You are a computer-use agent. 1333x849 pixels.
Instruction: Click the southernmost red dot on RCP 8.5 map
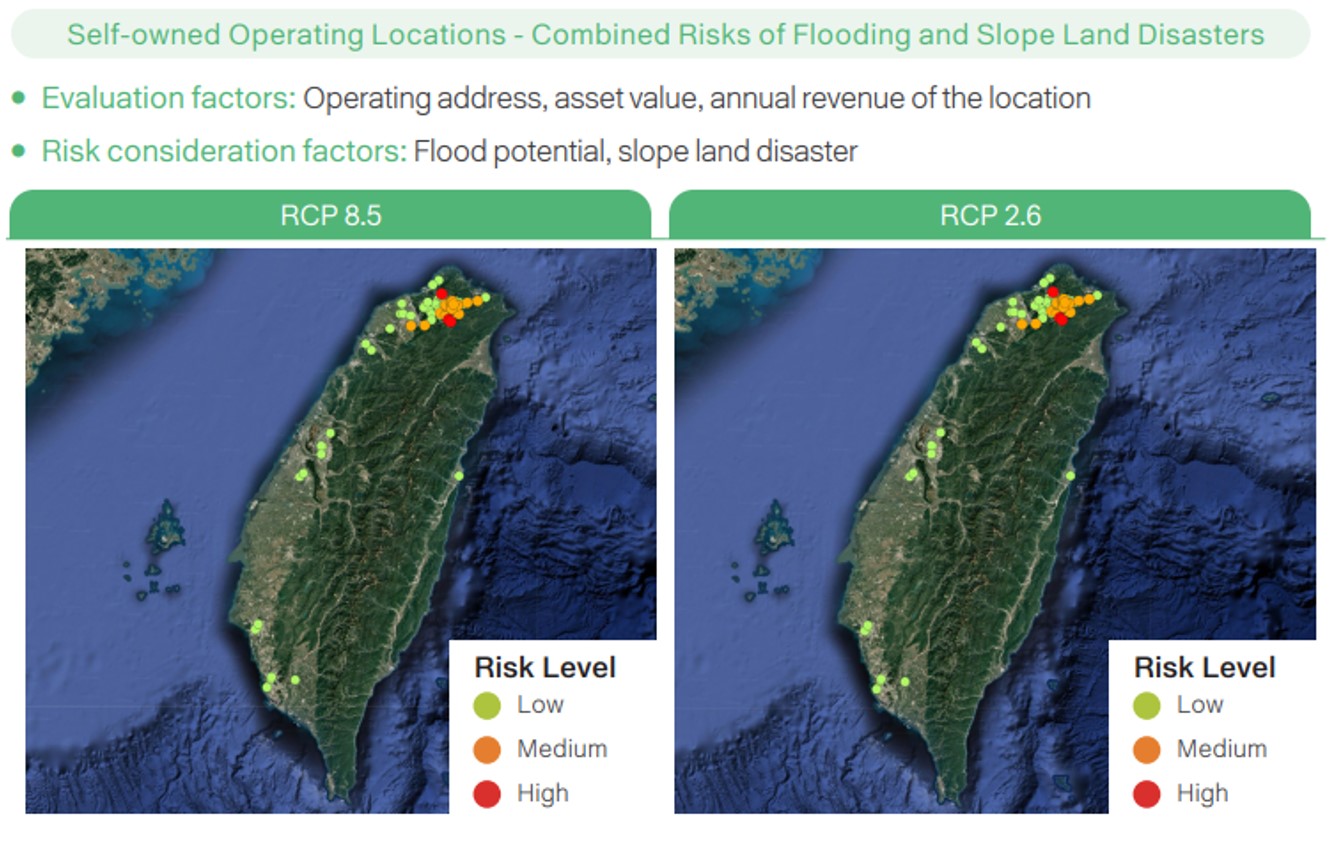[450, 320]
